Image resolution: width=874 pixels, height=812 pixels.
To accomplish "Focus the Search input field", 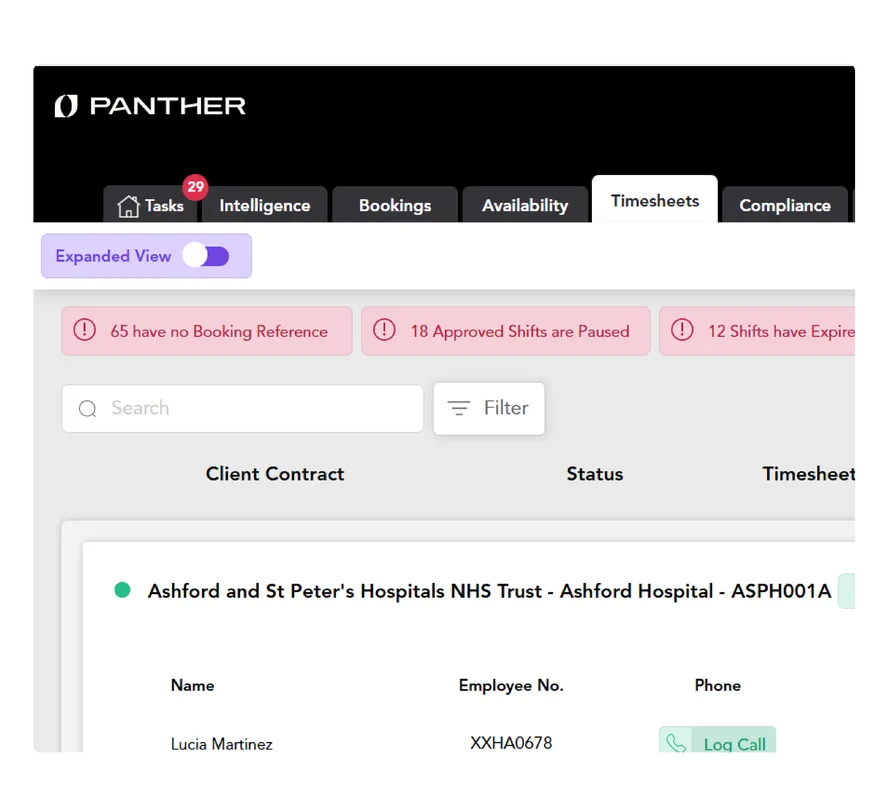I will pyautogui.click(x=242, y=409).
